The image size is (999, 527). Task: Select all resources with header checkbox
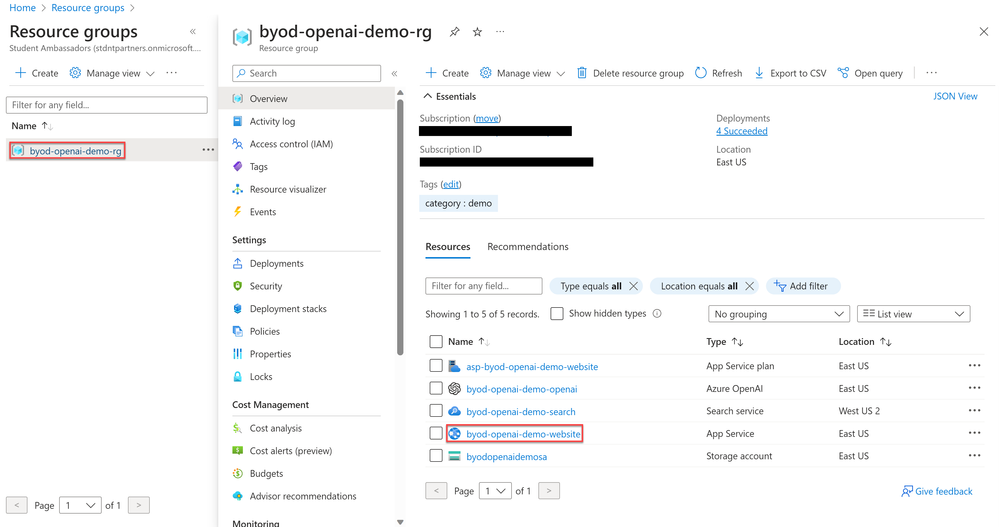[436, 342]
